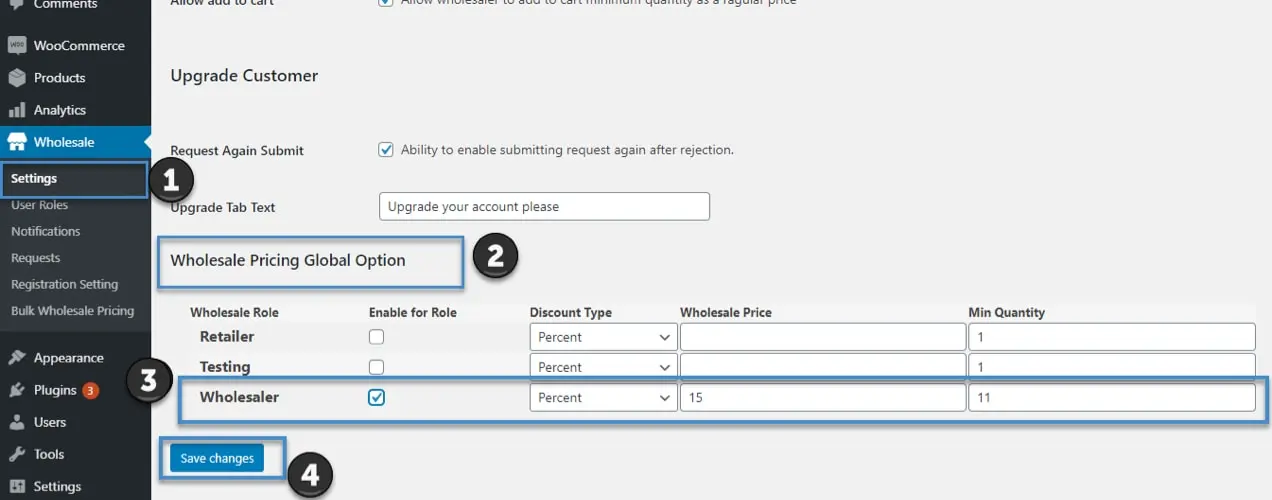Screen dimensions: 1272x500
Task: Click the Appearance paintbrush icon
Action: 16,358
